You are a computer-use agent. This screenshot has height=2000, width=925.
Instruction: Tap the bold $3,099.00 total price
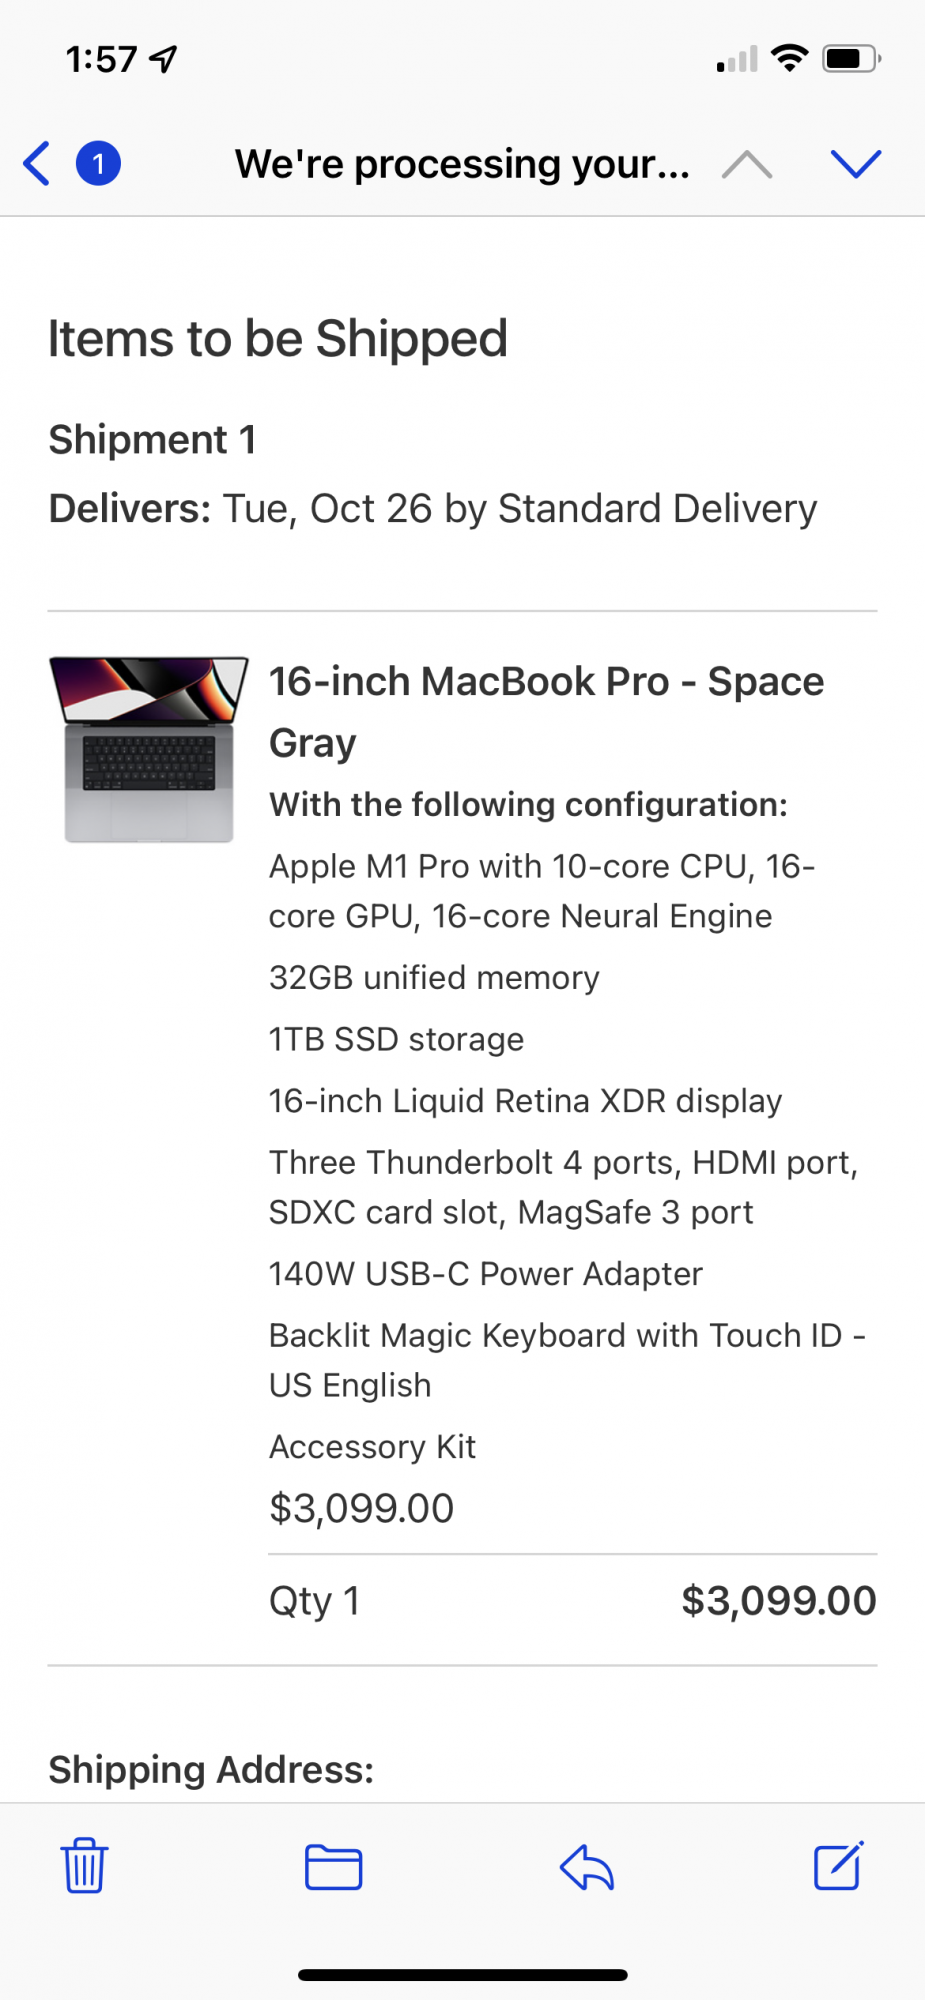778,1601
